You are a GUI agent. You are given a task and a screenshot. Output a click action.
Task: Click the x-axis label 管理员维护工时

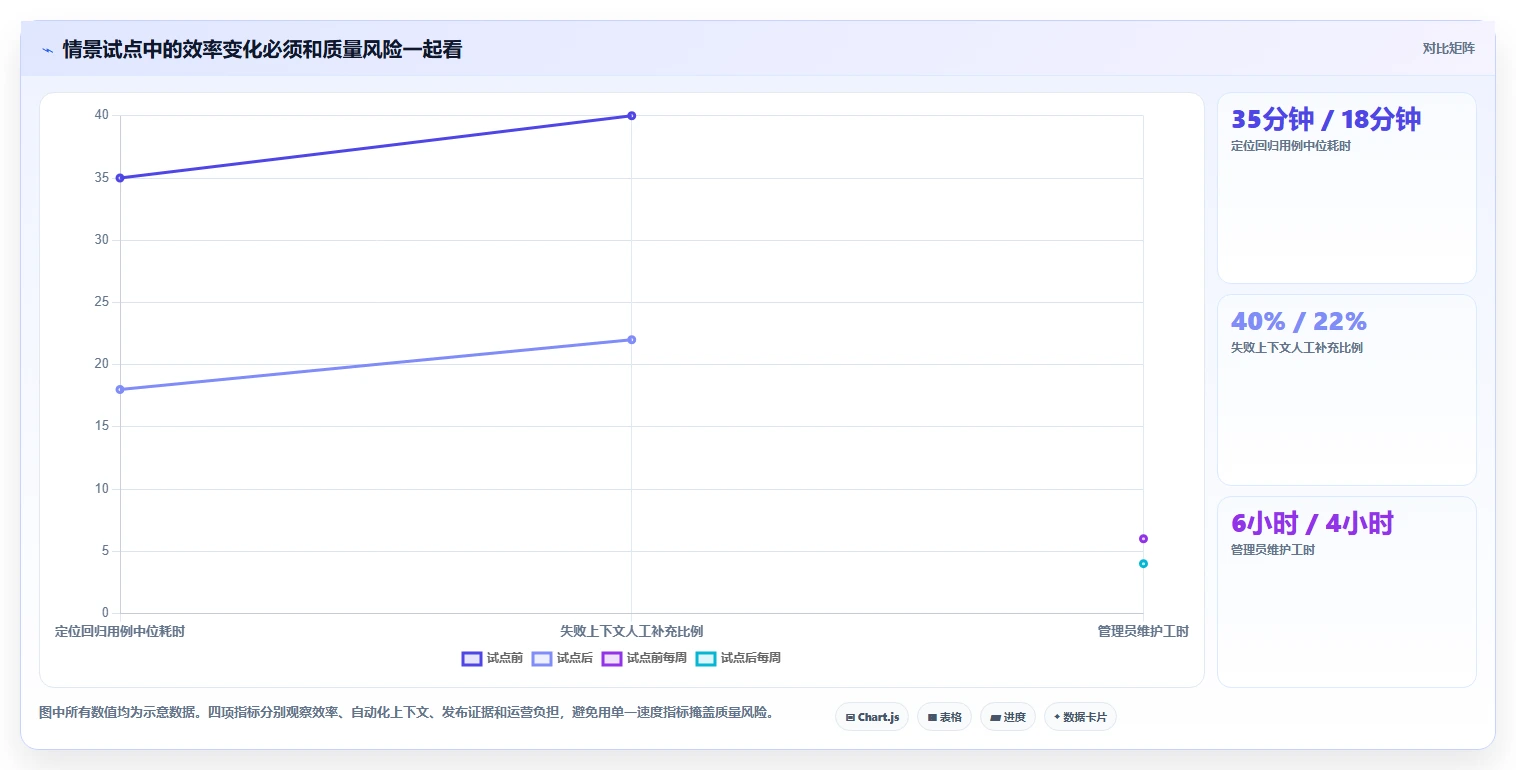[x=1143, y=632]
